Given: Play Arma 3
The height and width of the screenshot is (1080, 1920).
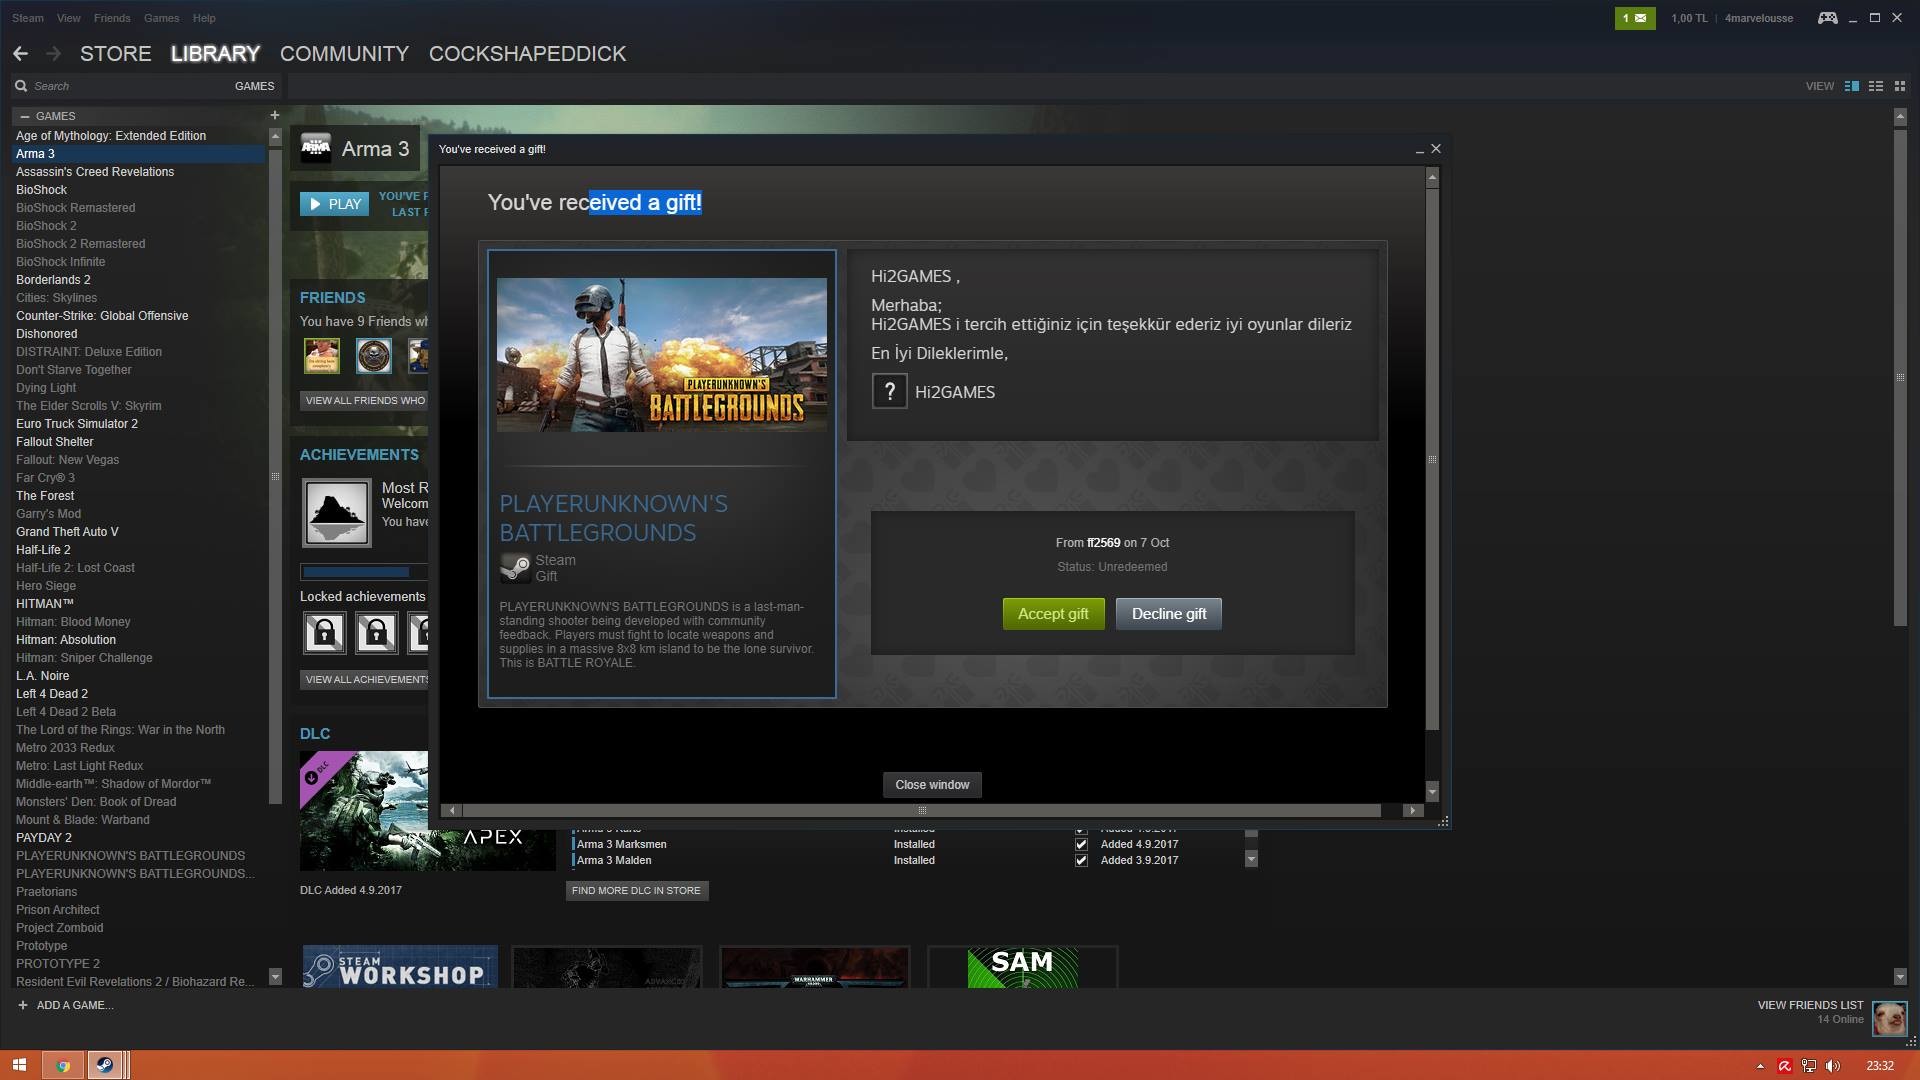Looking at the screenshot, I should (334, 204).
